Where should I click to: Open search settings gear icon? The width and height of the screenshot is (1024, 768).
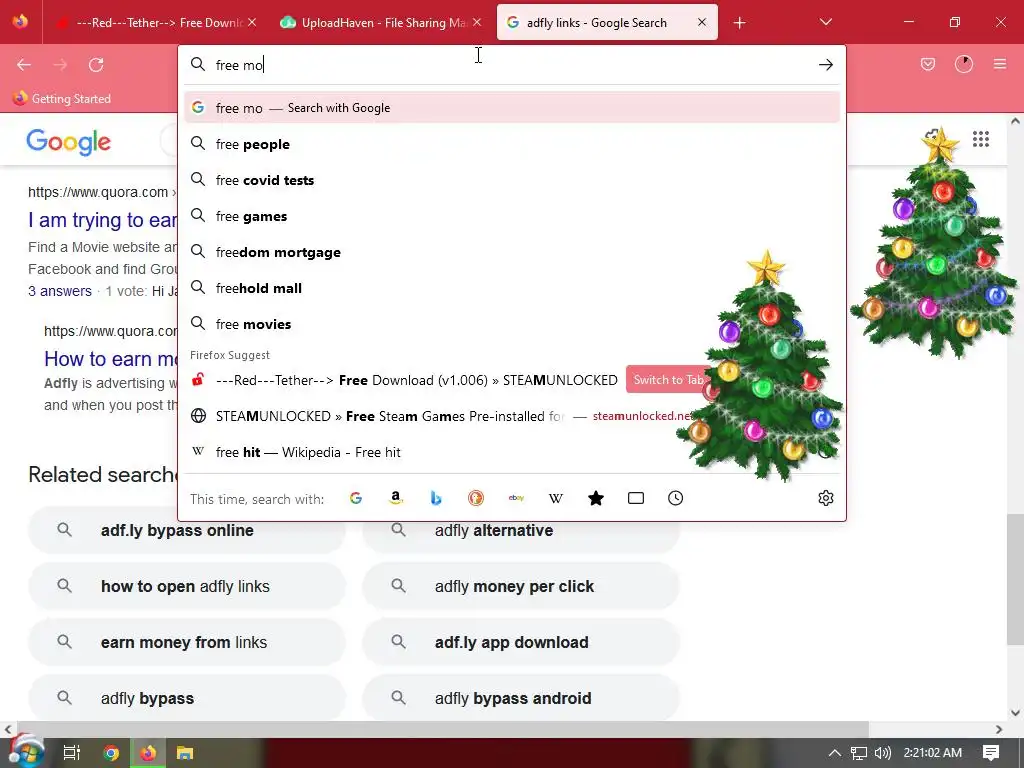pos(825,498)
